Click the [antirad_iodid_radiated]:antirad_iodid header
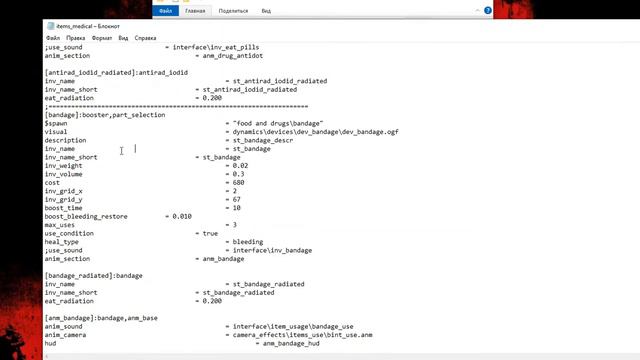Viewport: 640px width, 360px height. [x=116, y=73]
